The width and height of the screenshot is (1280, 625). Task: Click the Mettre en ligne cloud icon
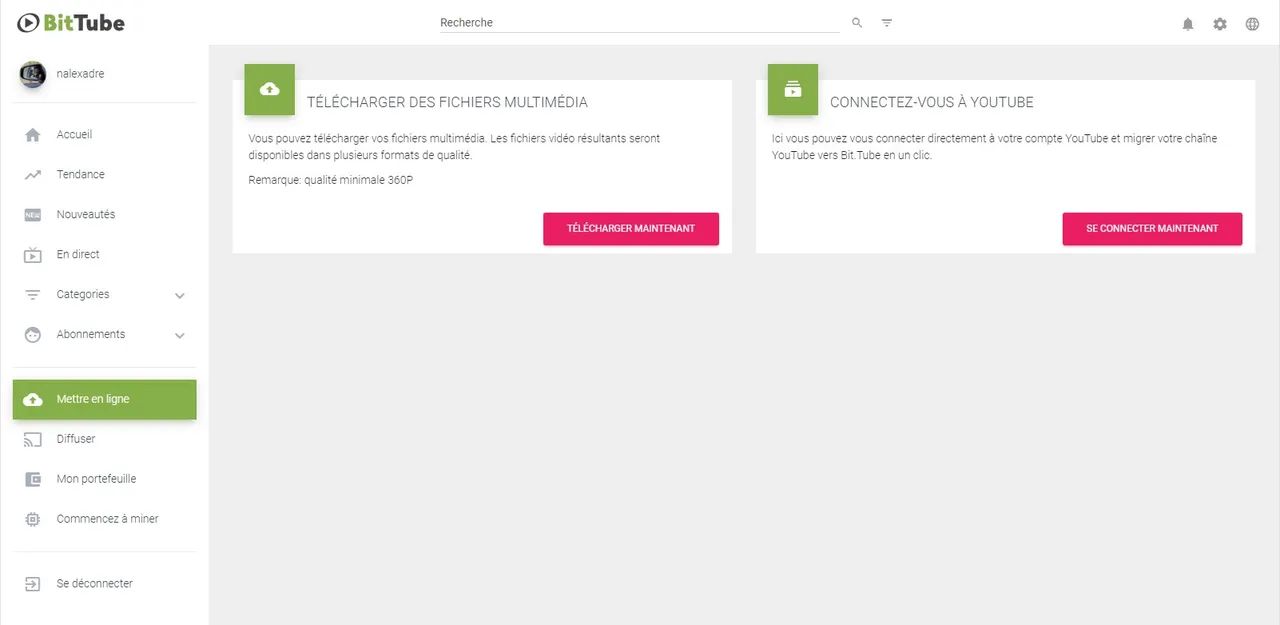coord(33,399)
